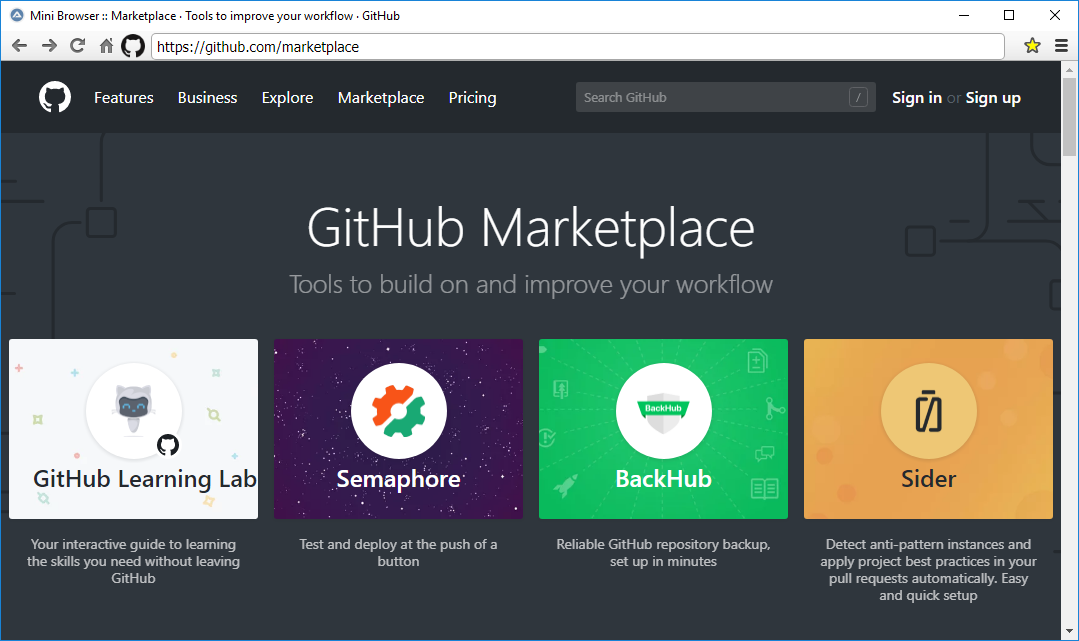
Task: Click the Semaphore gear logo
Action: pyautogui.click(x=398, y=410)
